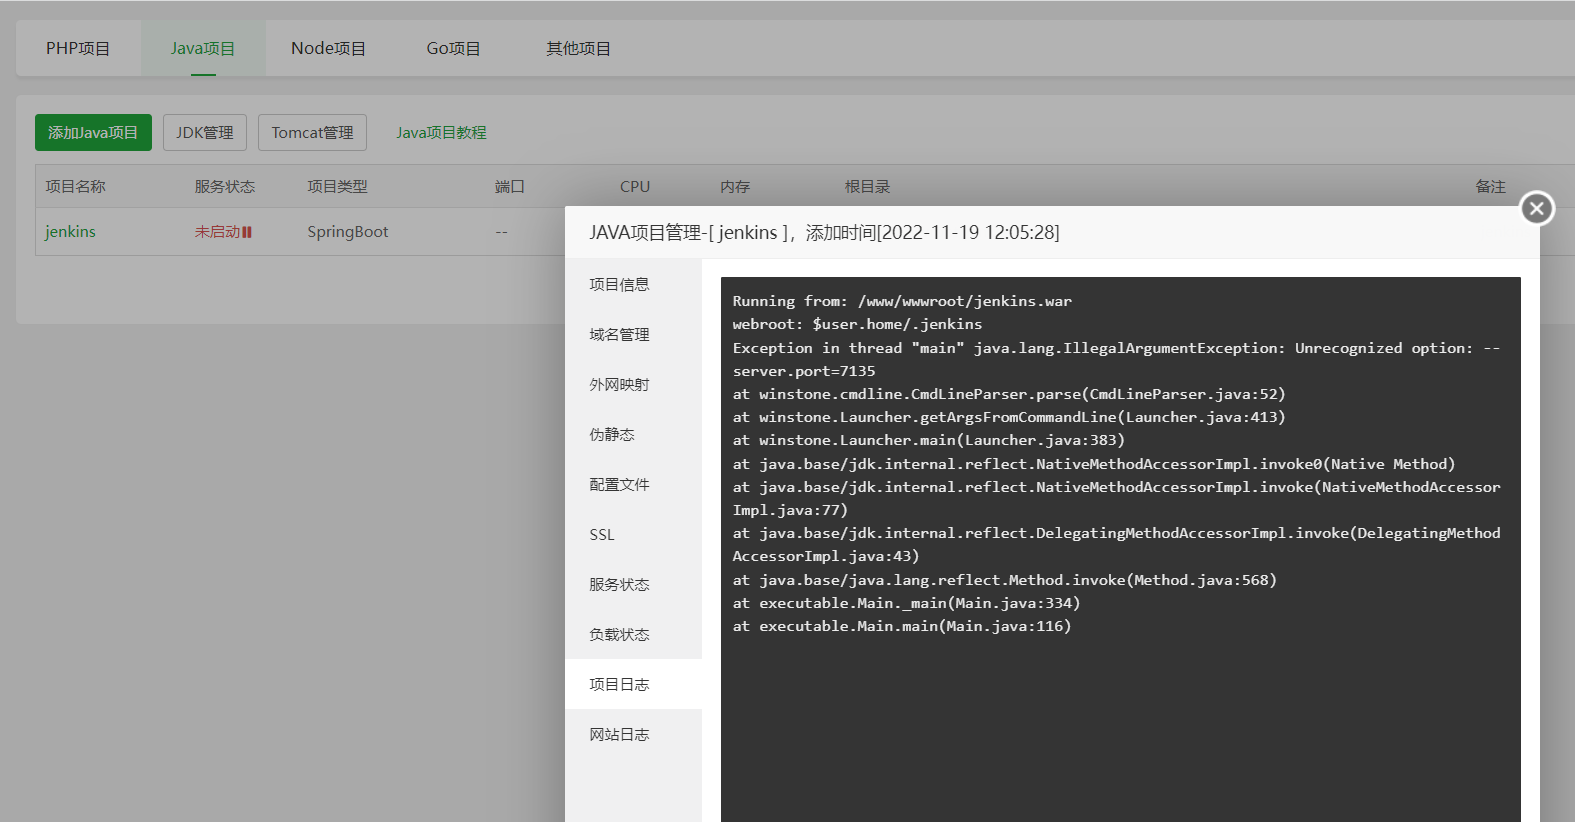Open the Node项目 tab

328,48
